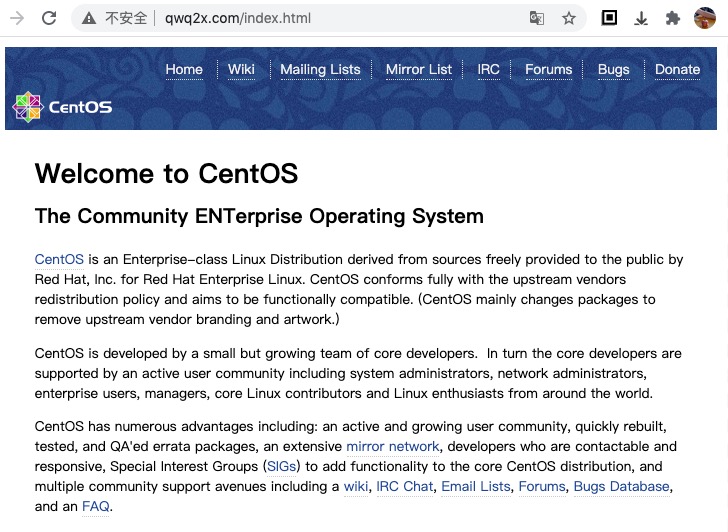Open the downloads arrow icon
This screenshot has width=728, height=532.
(x=641, y=19)
